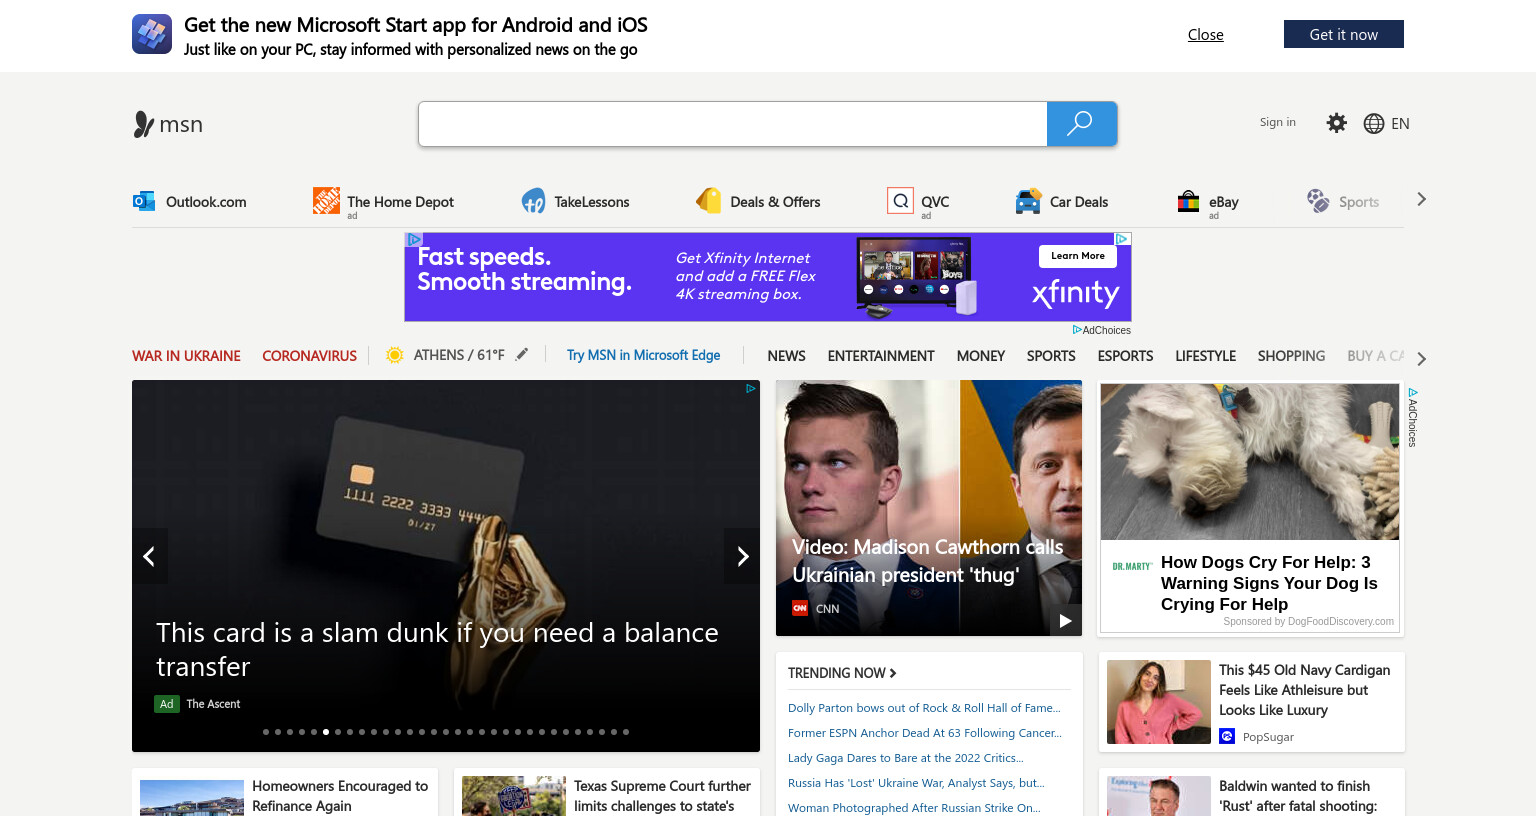Click Try MSN in Microsoft Edge link
Viewport: 1536px width, 816px height.
tap(643, 355)
